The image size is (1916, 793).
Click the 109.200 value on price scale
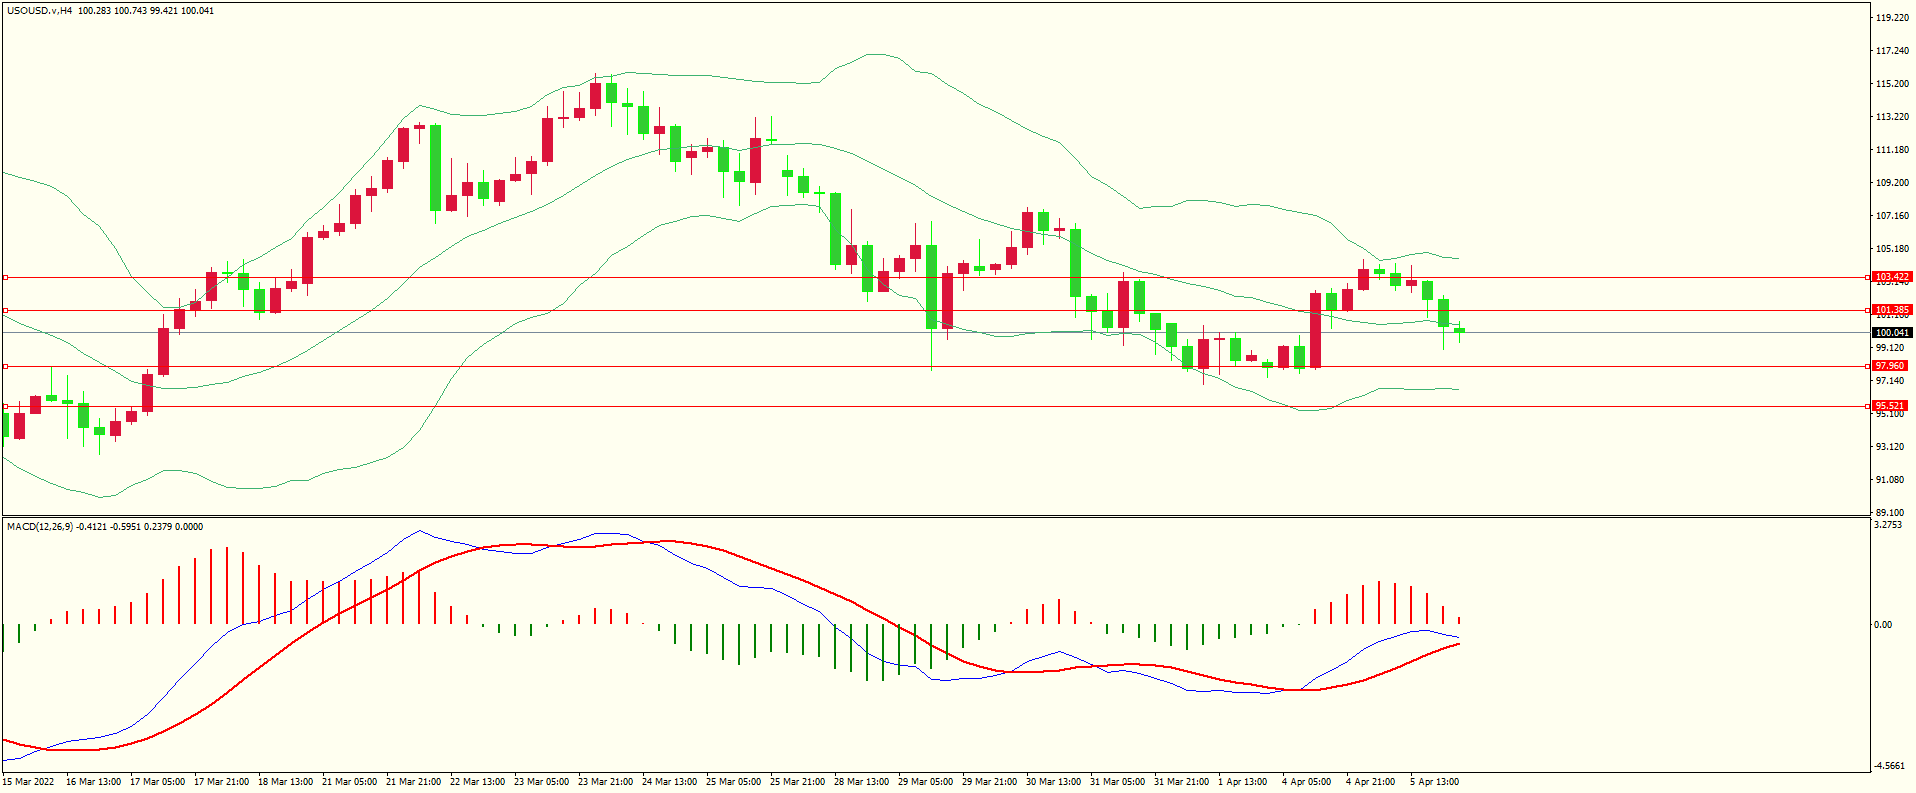(1892, 183)
